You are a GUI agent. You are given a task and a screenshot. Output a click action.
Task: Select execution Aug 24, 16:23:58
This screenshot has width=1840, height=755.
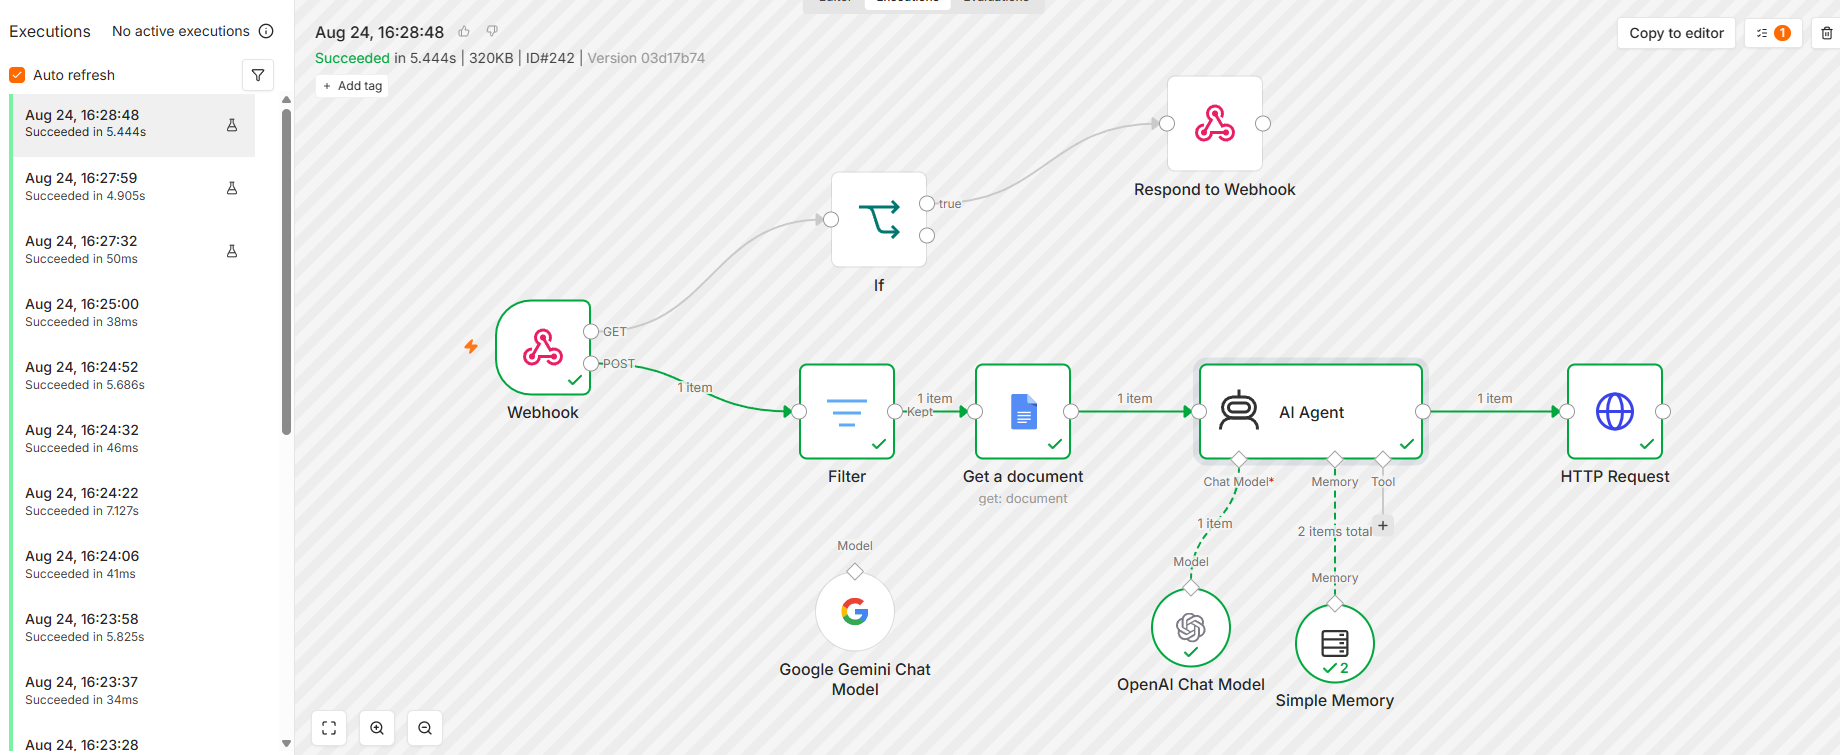(133, 629)
